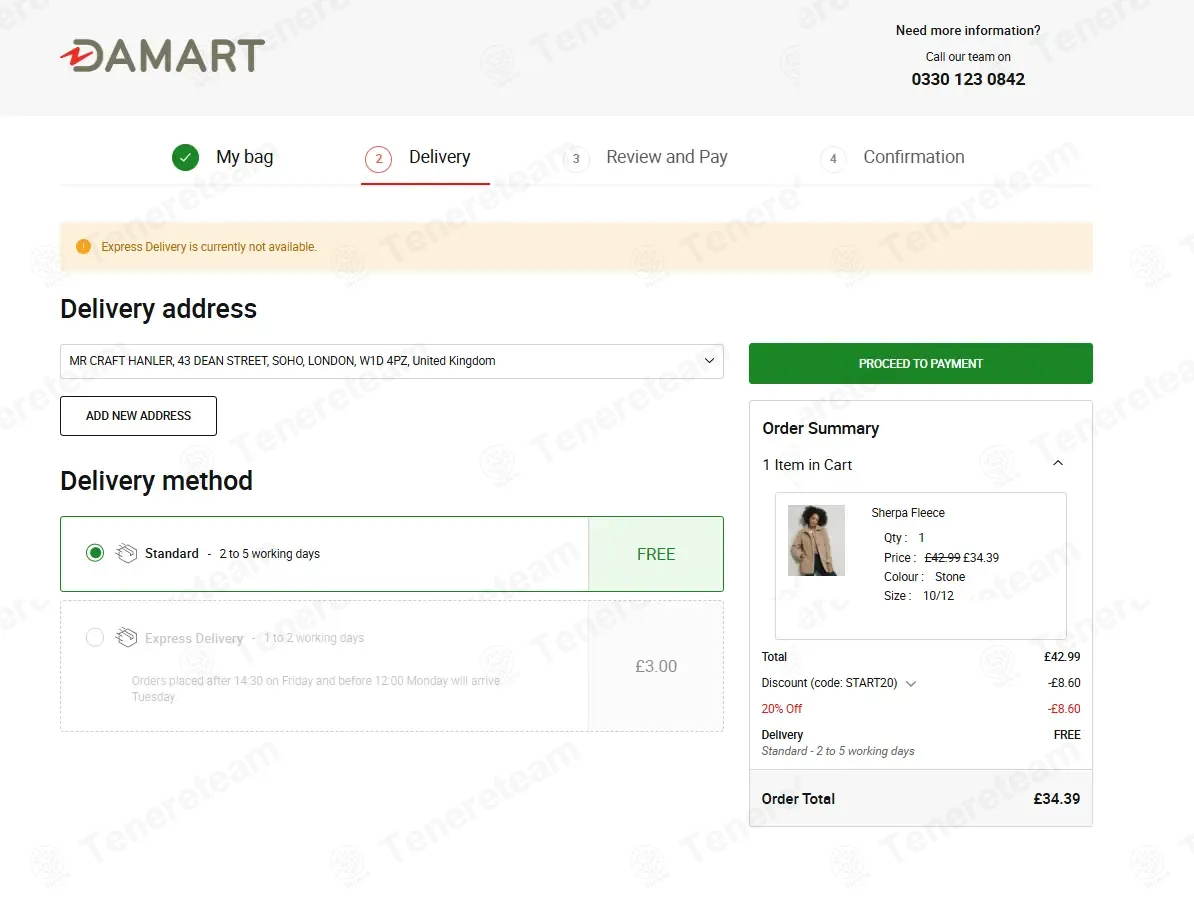Select the Express Delivery radio button
The width and height of the screenshot is (1194, 899).
[x=95, y=637]
